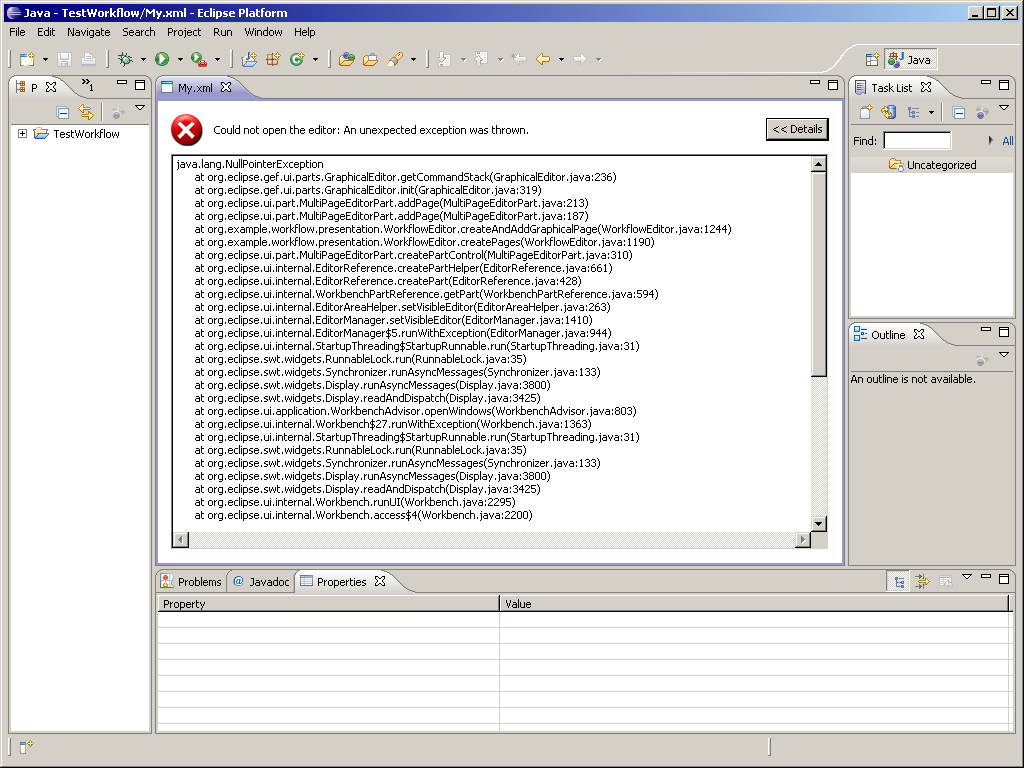Click the All link in Task List
Image resolution: width=1024 pixels, height=768 pixels.
[1007, 141]
